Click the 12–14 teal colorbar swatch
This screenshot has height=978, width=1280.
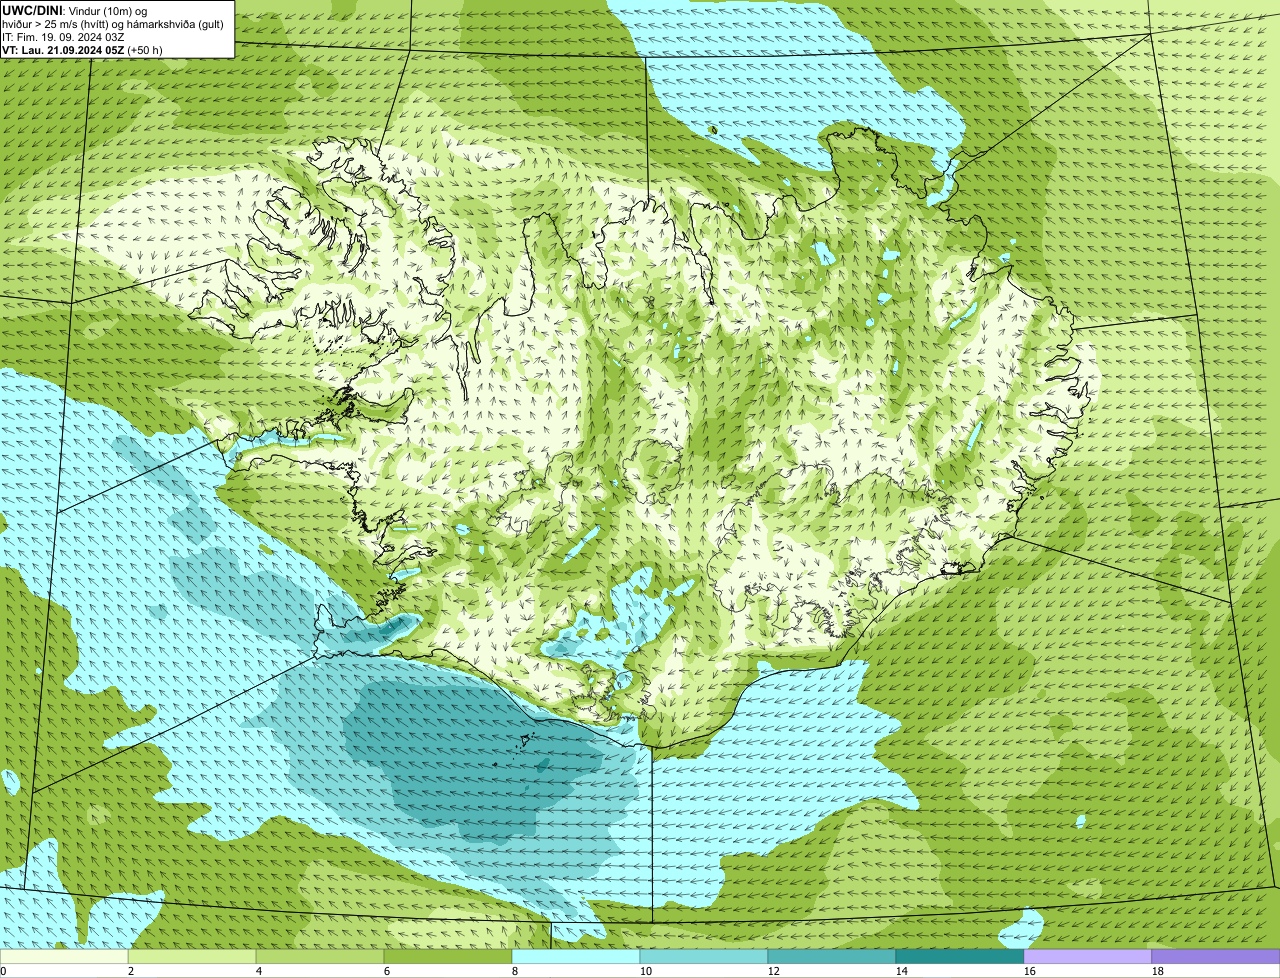(832, 957)
